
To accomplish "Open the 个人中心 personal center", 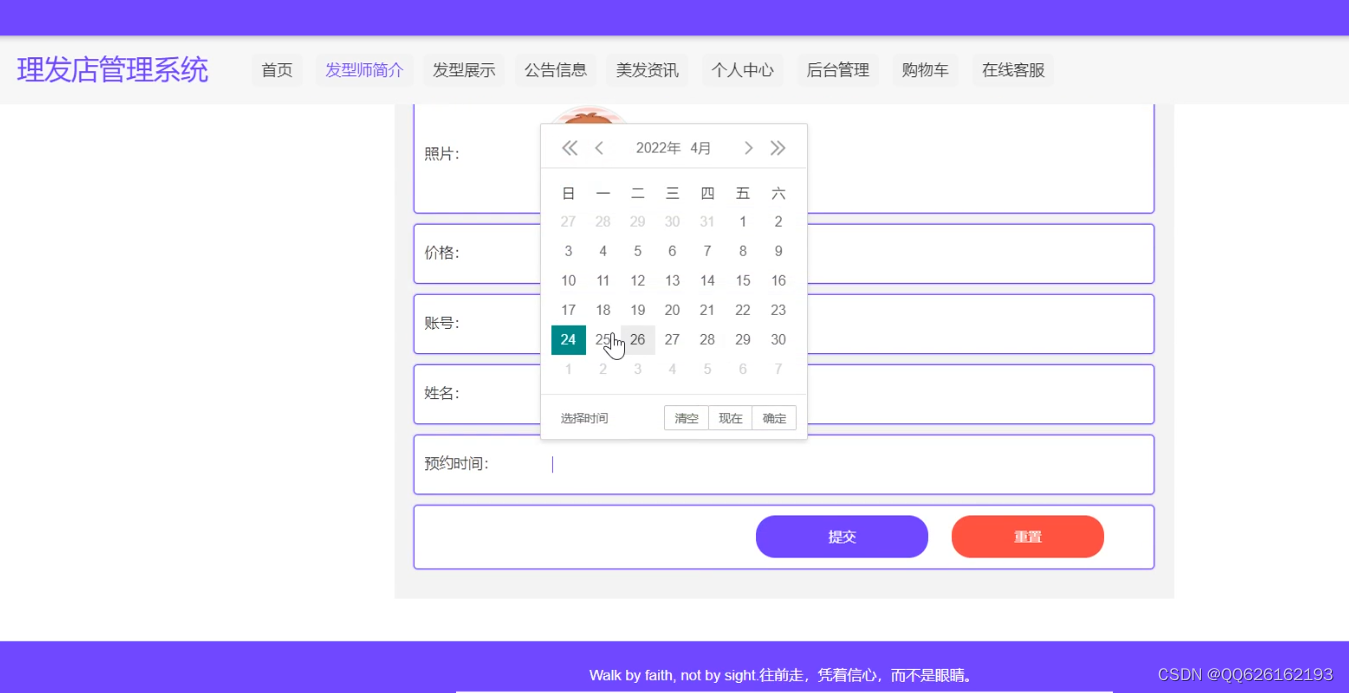I will tap(741, 70).
